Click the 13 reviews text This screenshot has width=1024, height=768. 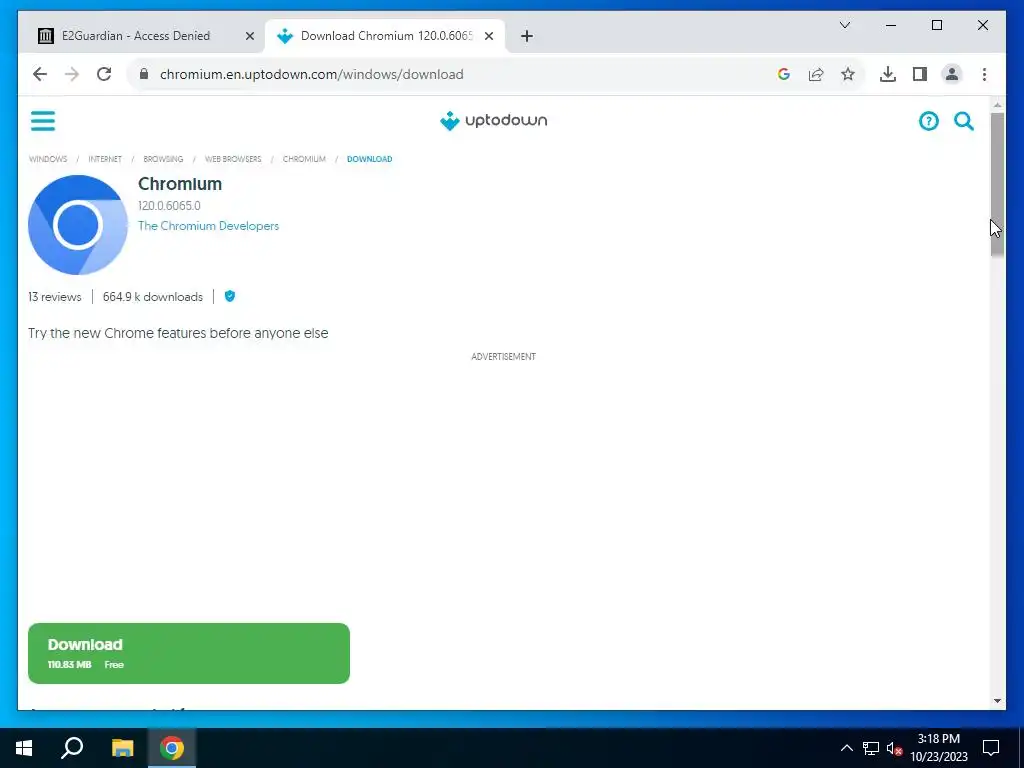(55, 297)
